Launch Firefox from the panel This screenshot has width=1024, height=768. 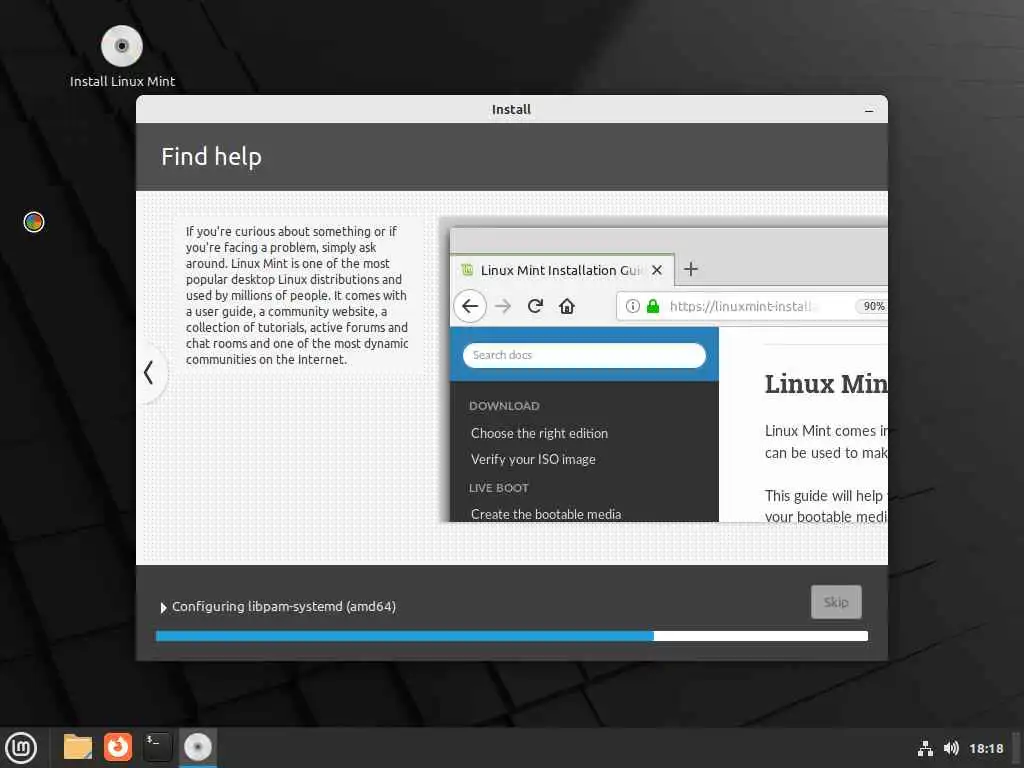pyautogui.click(x=118, y=747)
